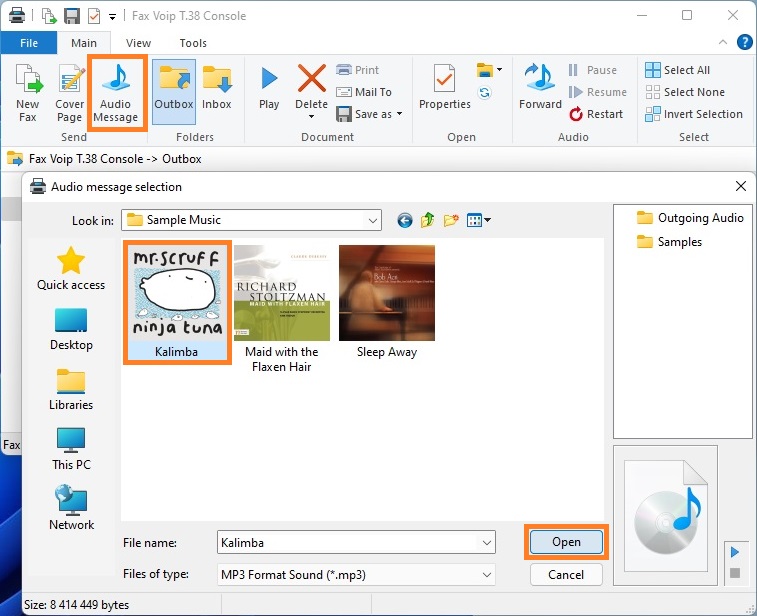Click the File name input field

tap(348, 543)
